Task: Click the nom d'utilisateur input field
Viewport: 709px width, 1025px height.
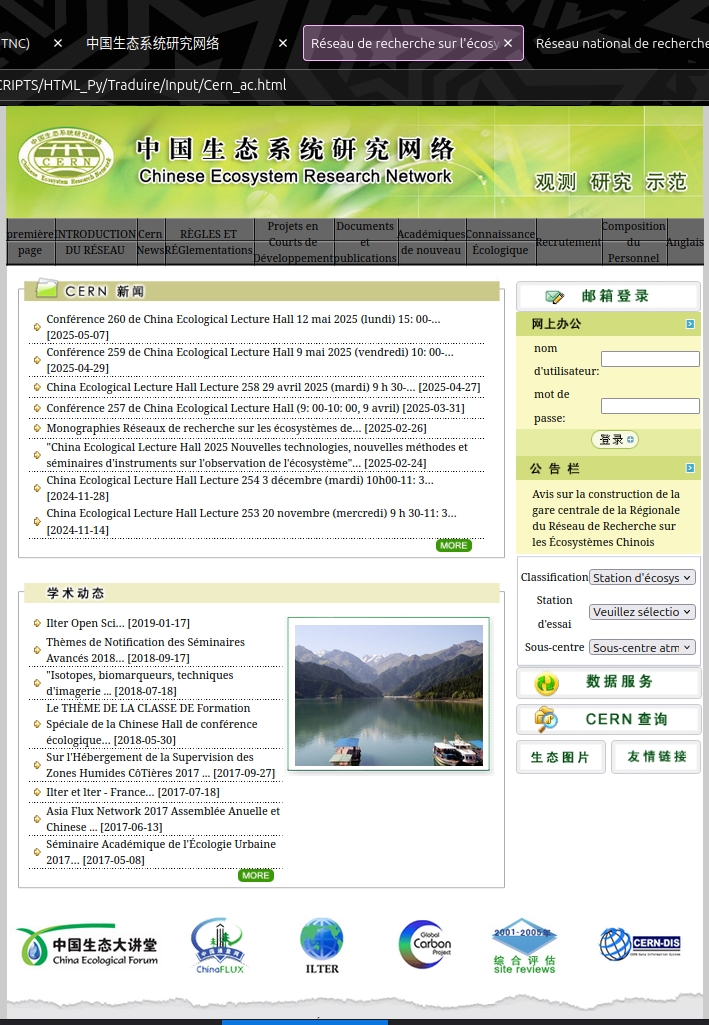Action: pyautogui.click(x=650, y=359)
